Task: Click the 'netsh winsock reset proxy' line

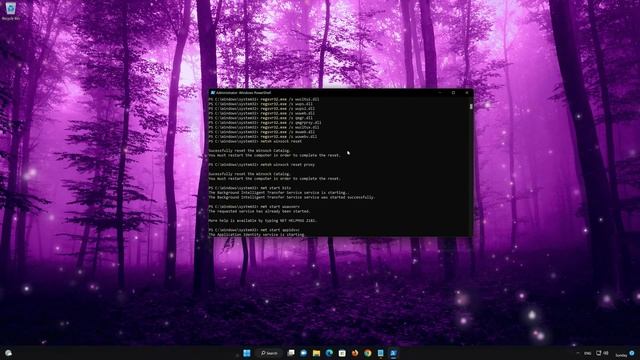Action: (x=262, y=164)
